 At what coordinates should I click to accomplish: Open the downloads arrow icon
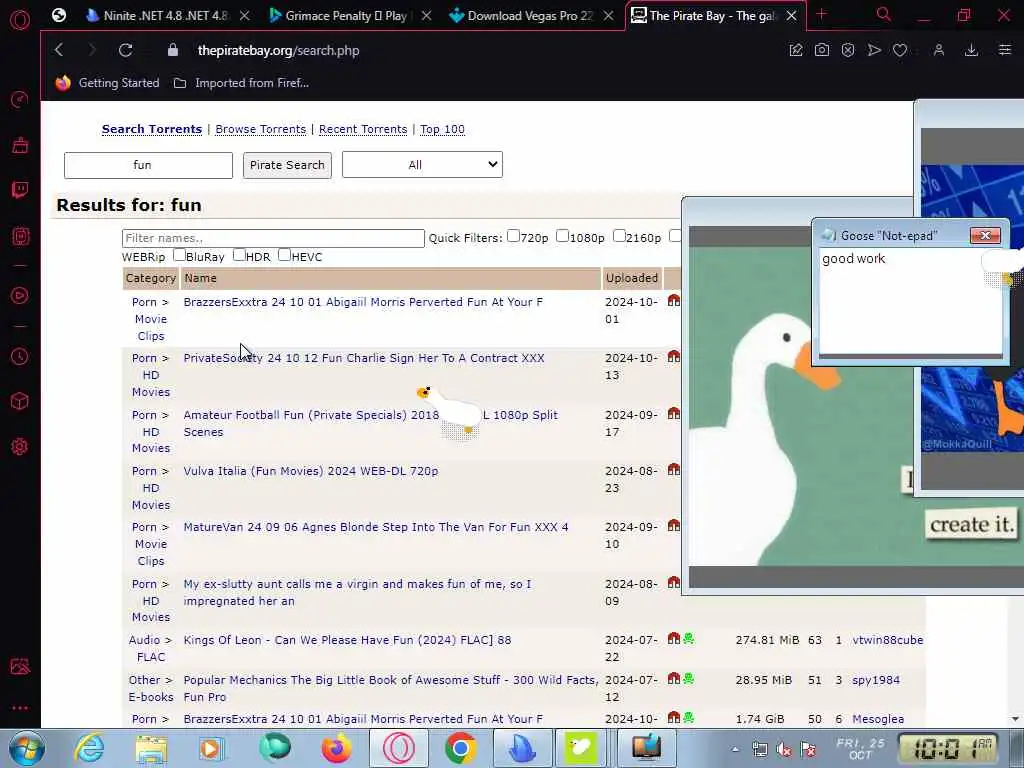point(971,50)
